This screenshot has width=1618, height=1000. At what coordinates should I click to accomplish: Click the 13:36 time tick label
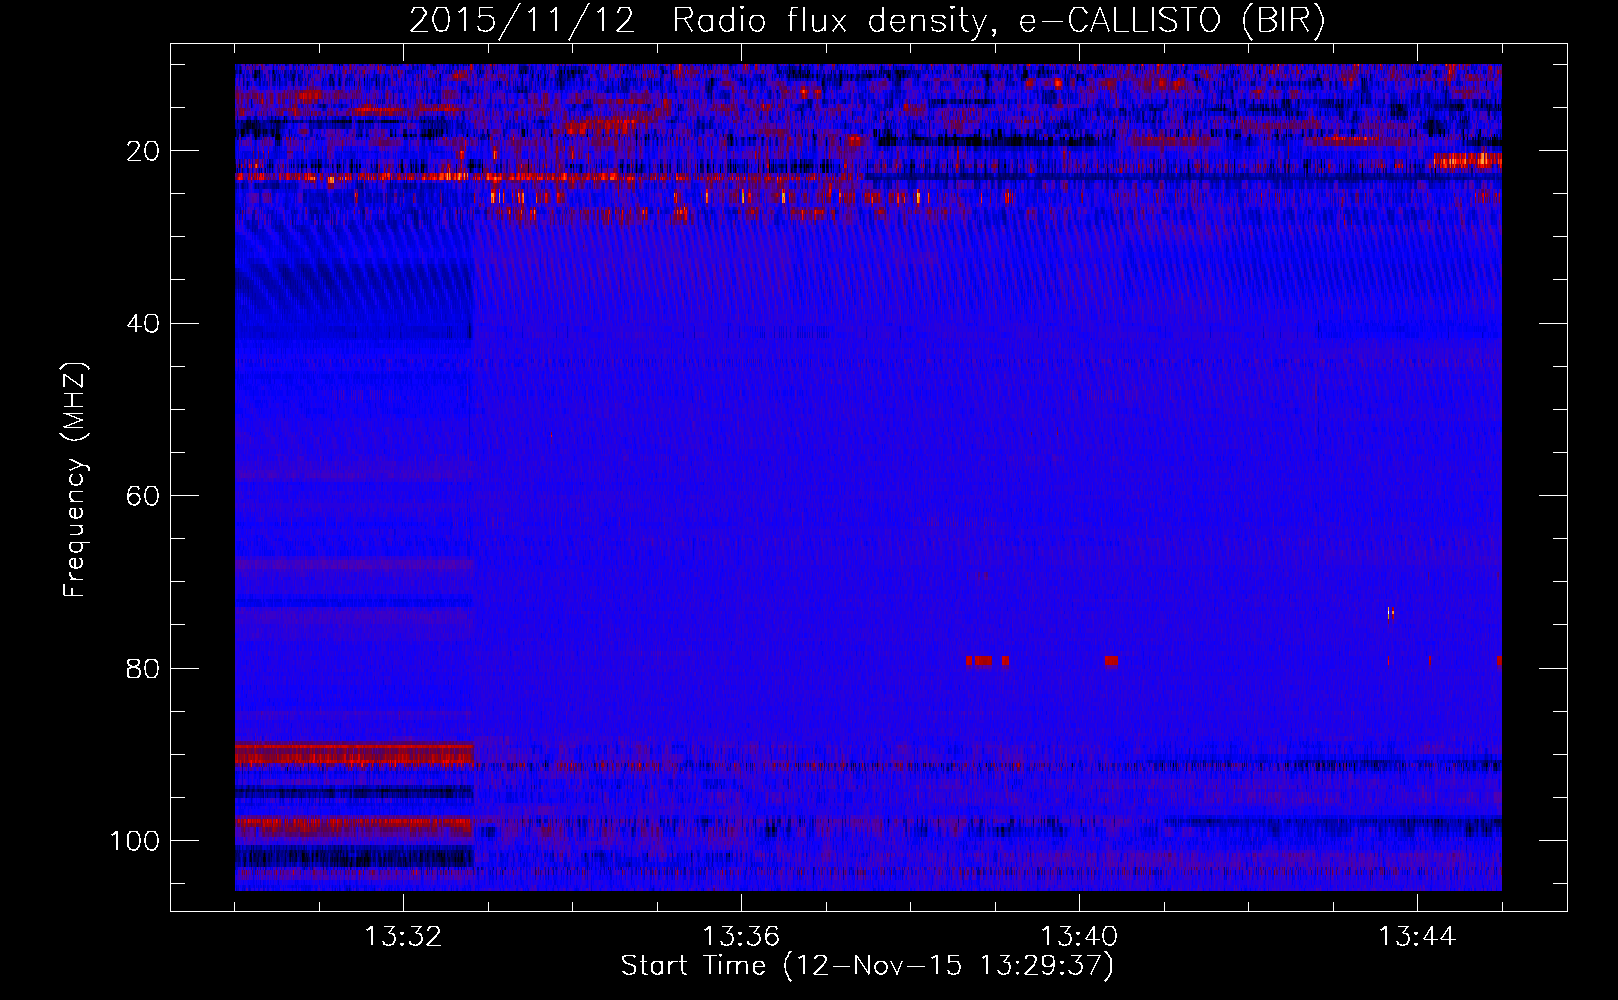(x=741, y=937)
